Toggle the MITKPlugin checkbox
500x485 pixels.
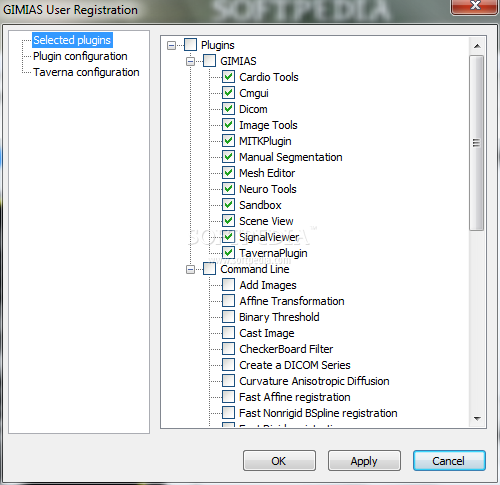(x=228, y=141)
